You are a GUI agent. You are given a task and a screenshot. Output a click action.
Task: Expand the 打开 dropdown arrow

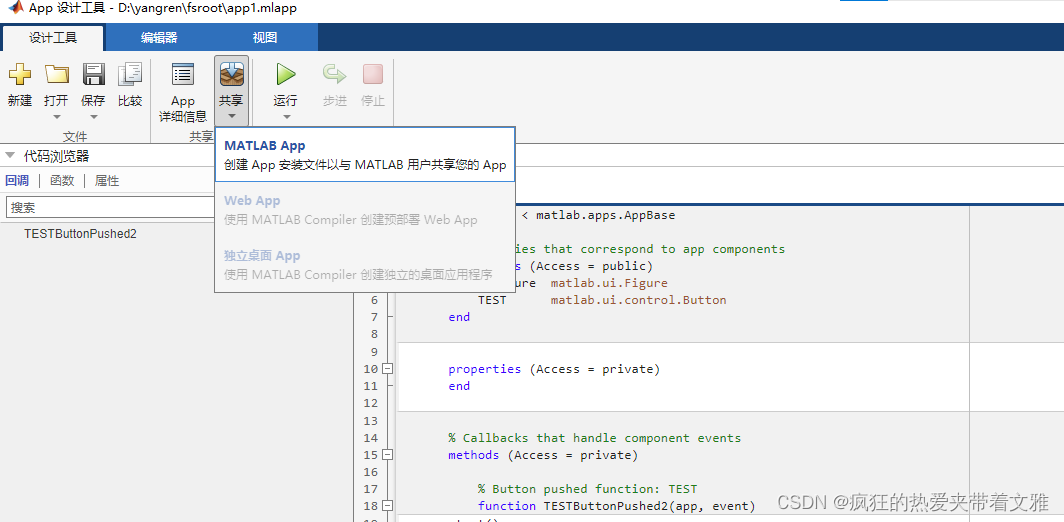[56, 117]
